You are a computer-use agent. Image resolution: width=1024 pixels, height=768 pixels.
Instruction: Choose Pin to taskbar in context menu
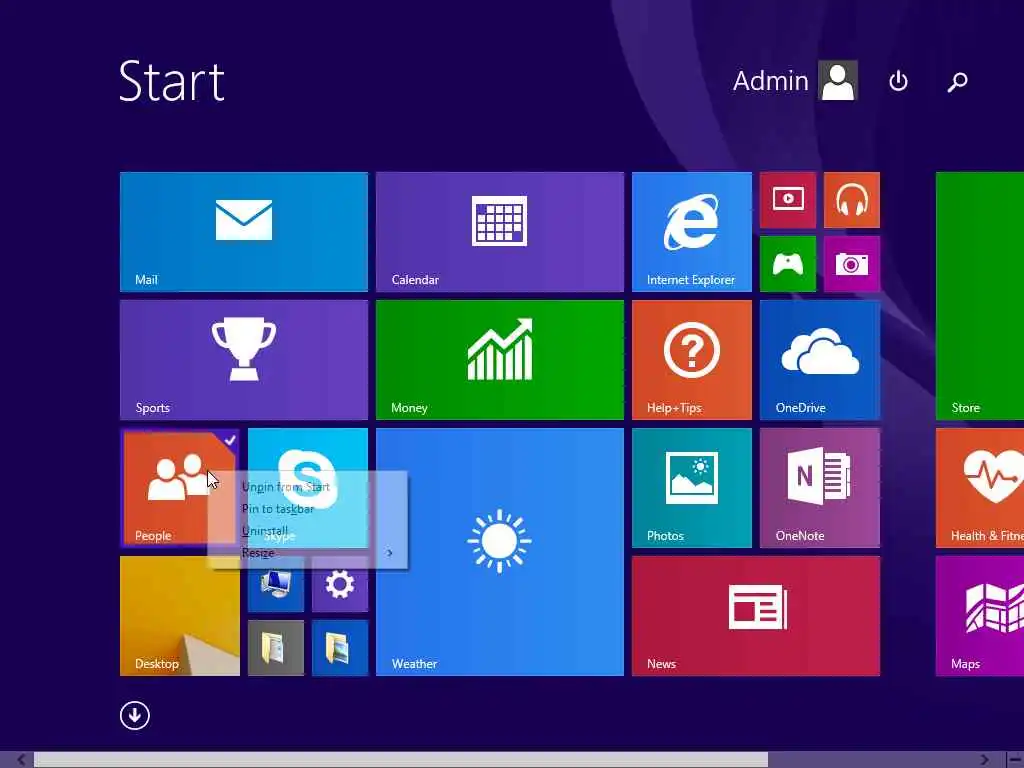coord(308,509)
